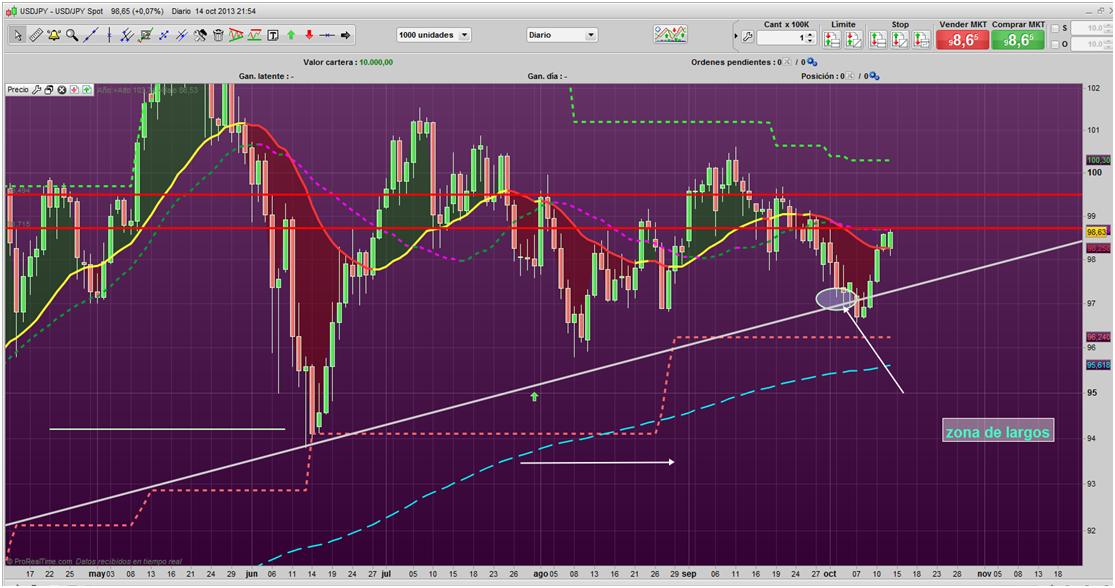Open gear next to Ordenes pendientes
Viewport: 1115px width, 588px height.
pos(812,62)
